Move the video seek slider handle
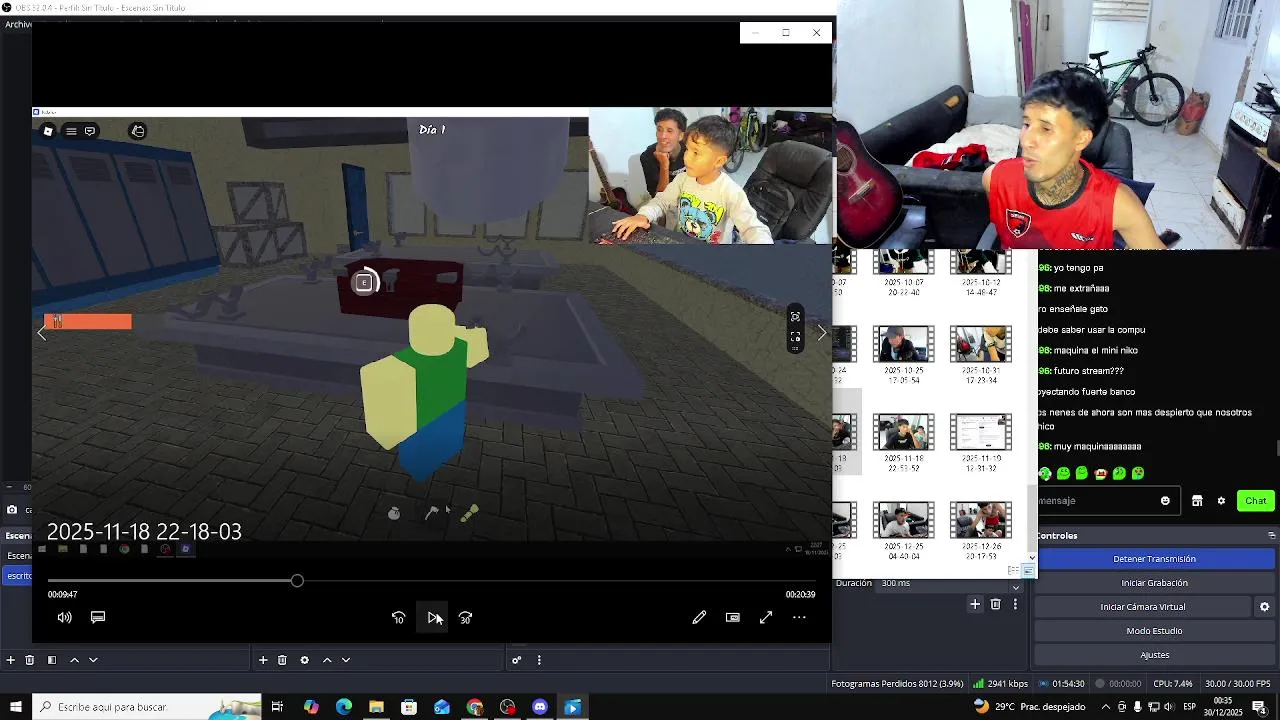Image resolution: width=1280 pixels, height=720 pixels. (297, 581)
